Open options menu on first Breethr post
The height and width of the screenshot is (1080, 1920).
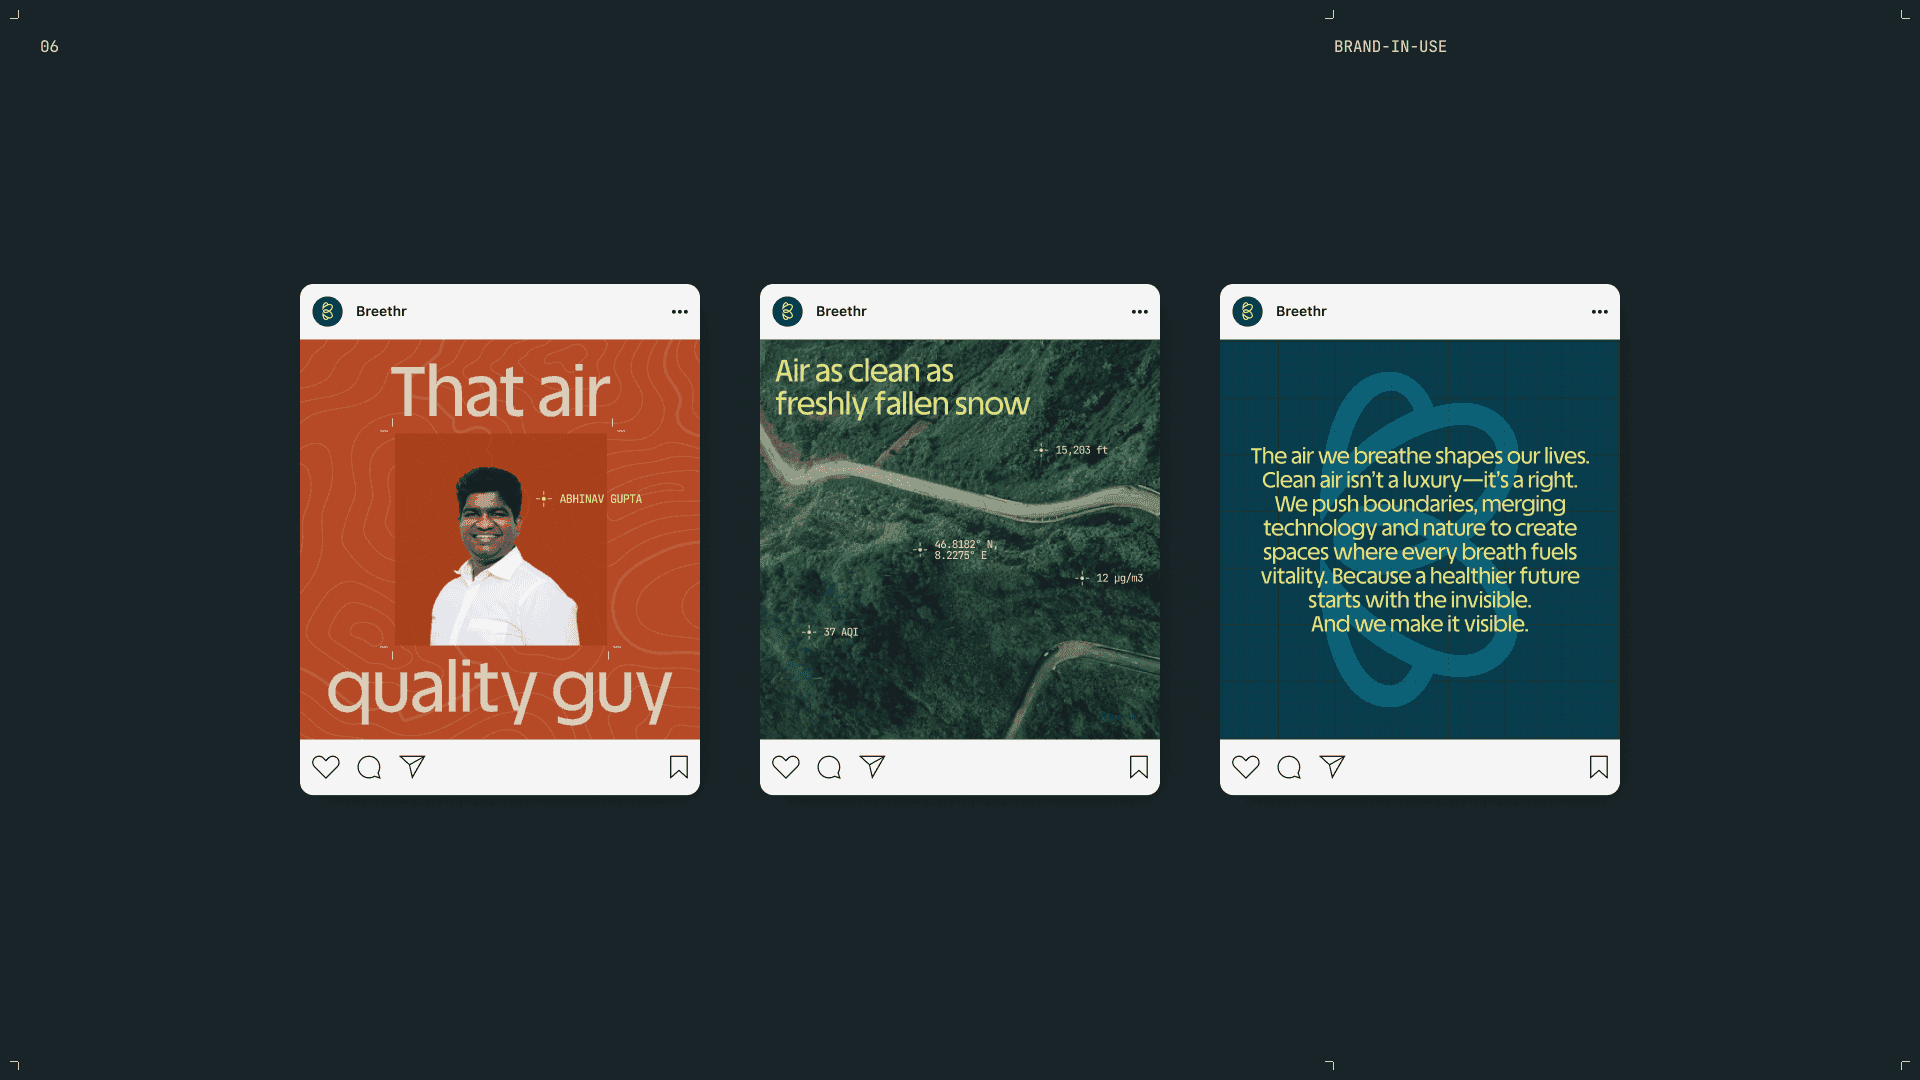(680, 312)
